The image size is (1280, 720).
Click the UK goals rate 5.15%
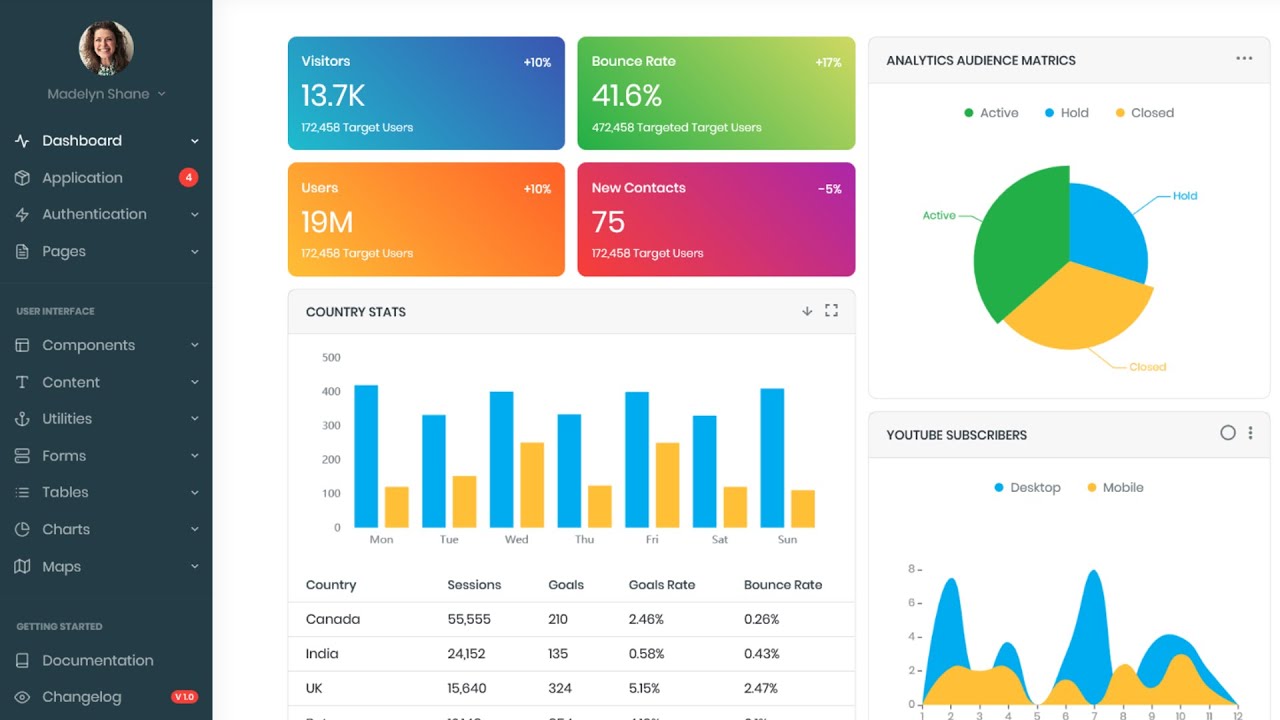tap(645, 688)
